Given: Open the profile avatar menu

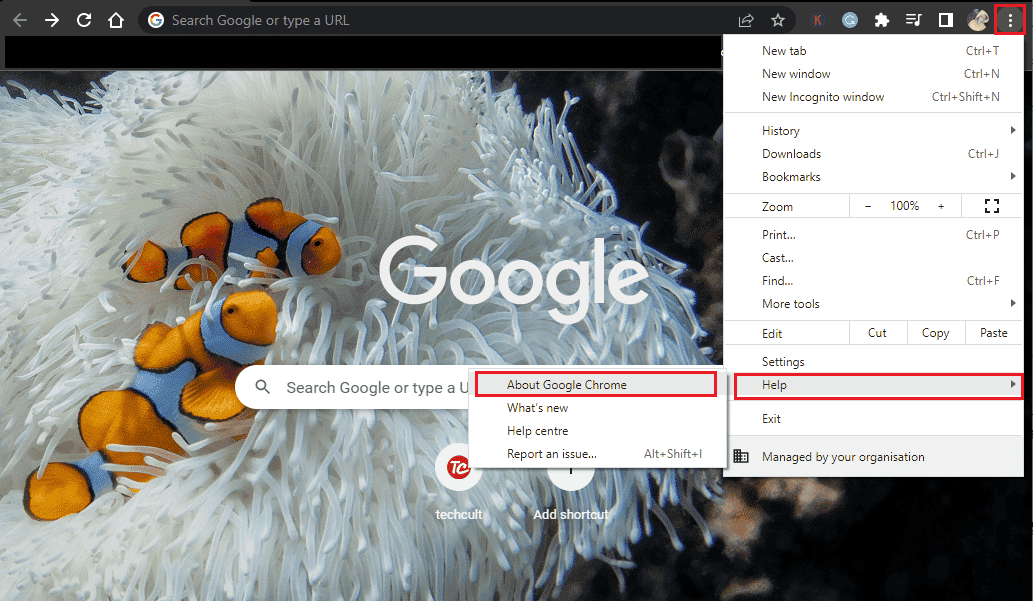Looking at the screenshot, I should tap(978, 20).
